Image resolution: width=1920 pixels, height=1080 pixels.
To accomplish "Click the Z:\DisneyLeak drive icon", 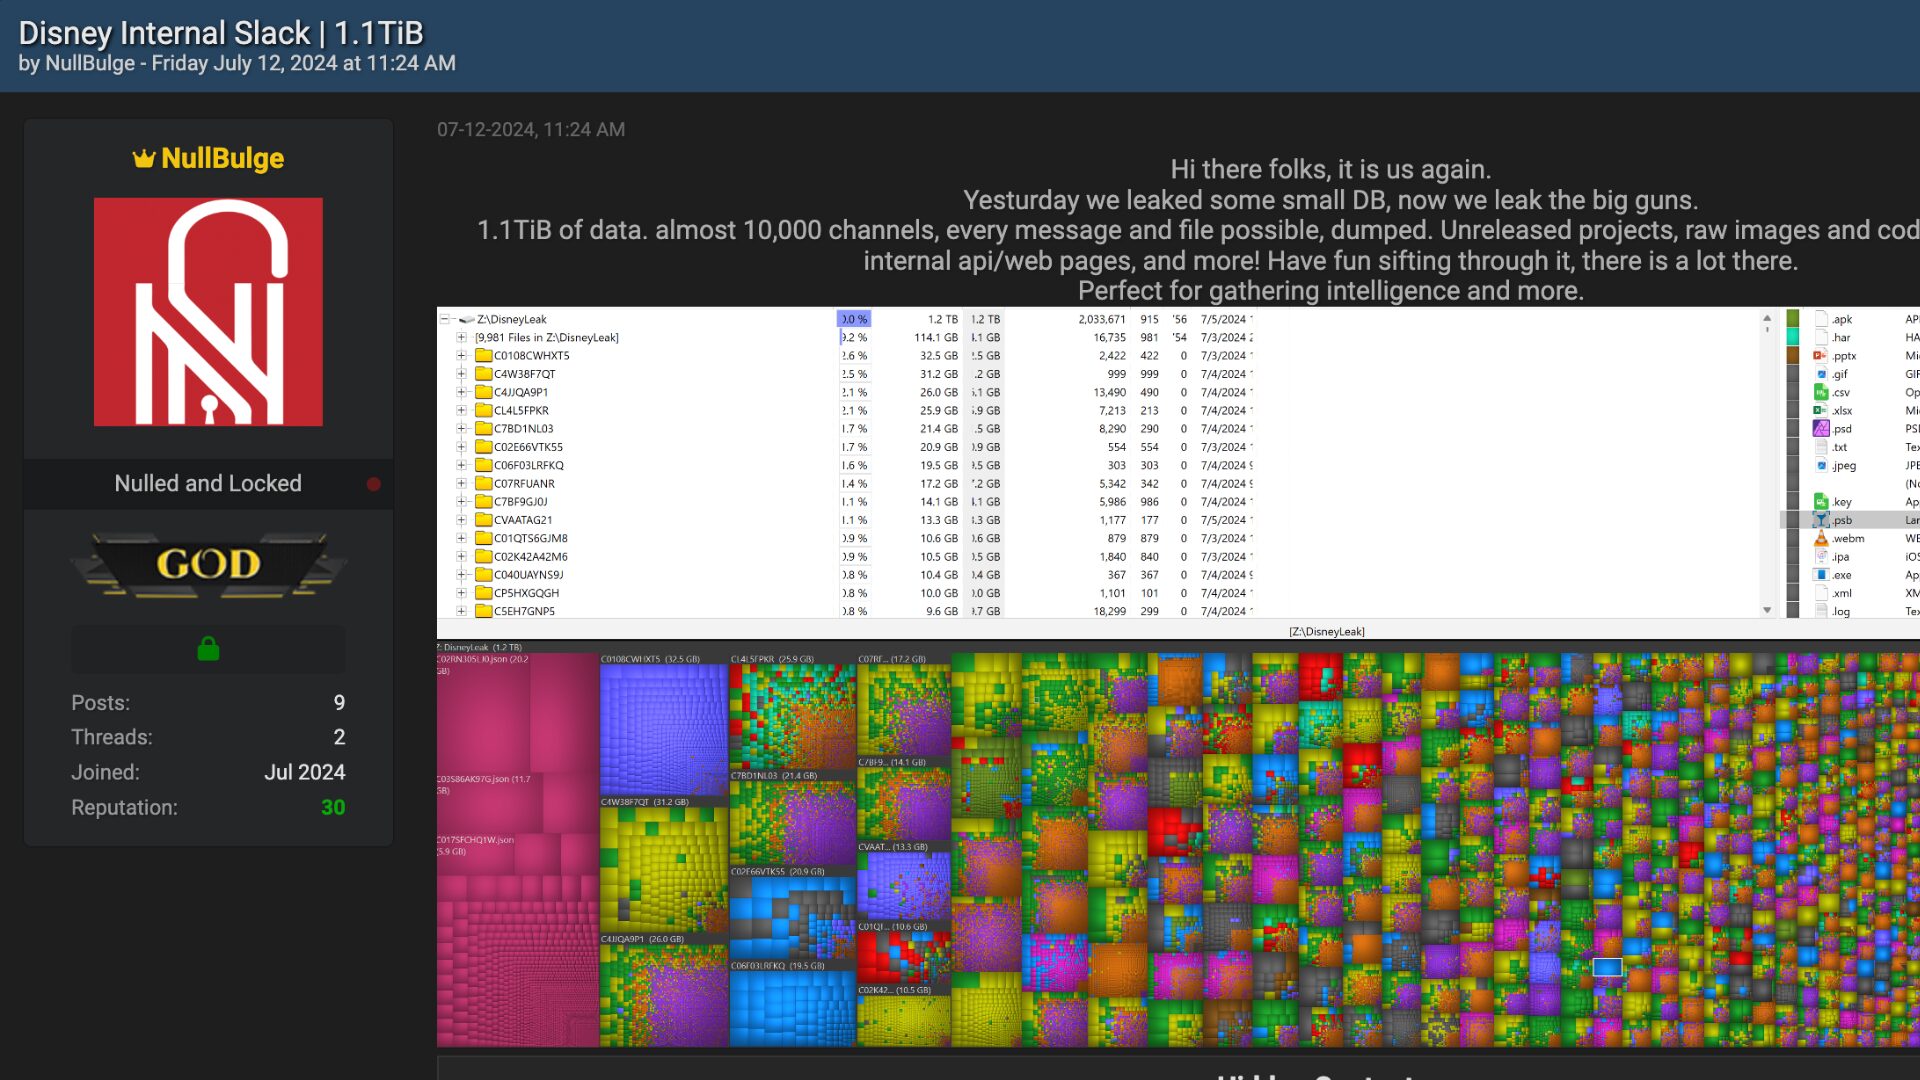I will point(466,319).
